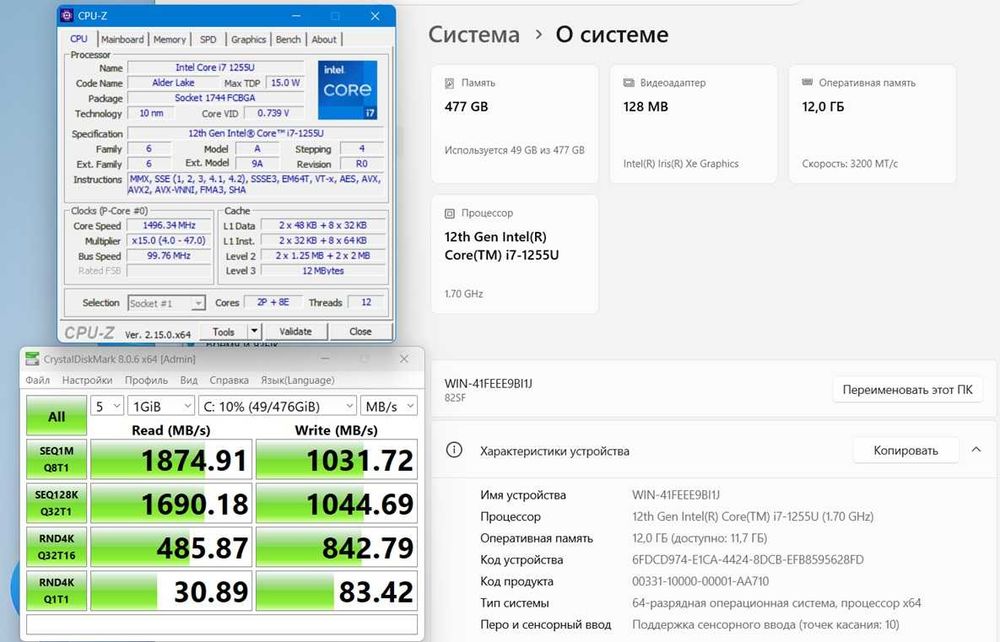Start the SEQ1M Q8T1 test
Viewport: 1000px width, 642px height.
(x=57, y=459)
